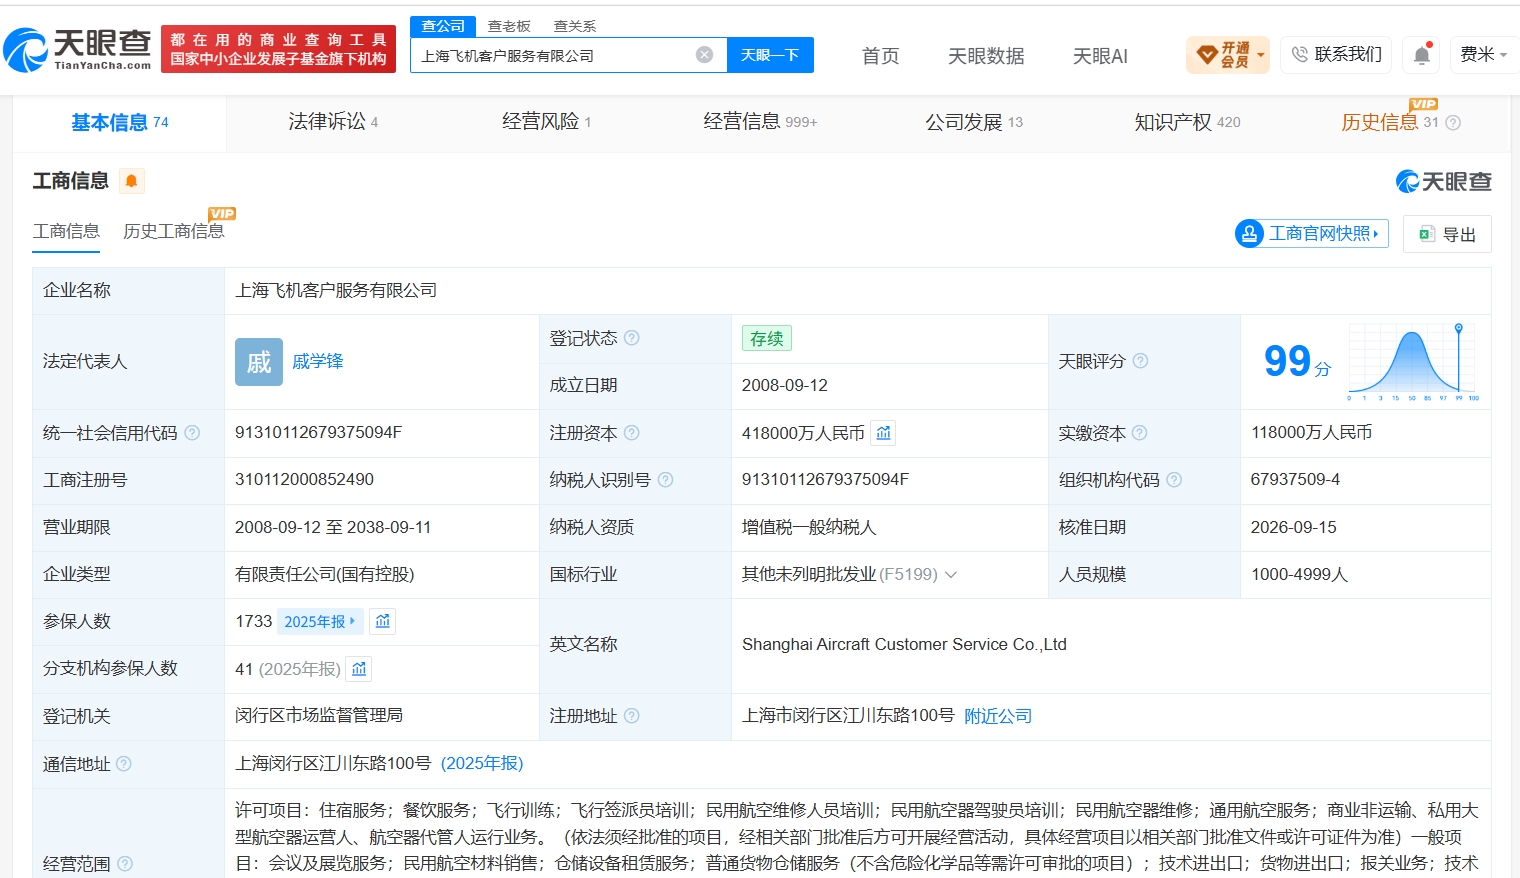Select 核准日期 value 2026-09-15

[x=1293, y=527]
